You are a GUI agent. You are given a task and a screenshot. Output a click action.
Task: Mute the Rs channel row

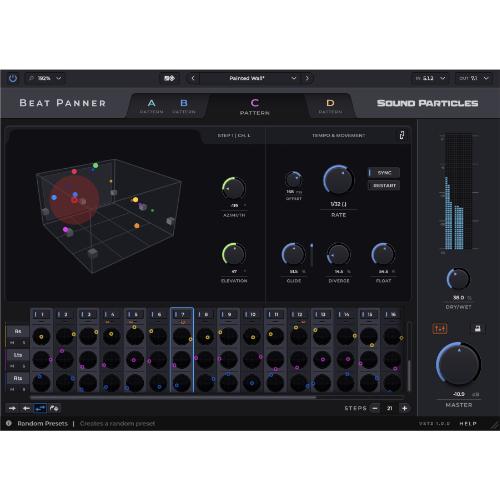tap(12, 342)
